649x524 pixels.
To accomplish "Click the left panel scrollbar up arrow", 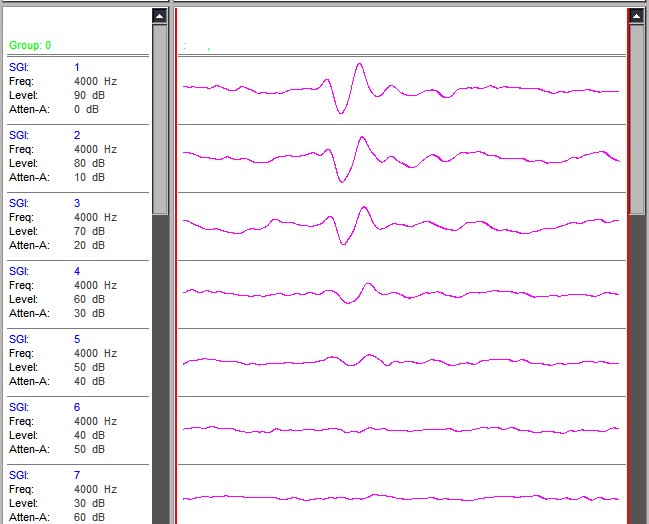I will click(x=160, y=16).
